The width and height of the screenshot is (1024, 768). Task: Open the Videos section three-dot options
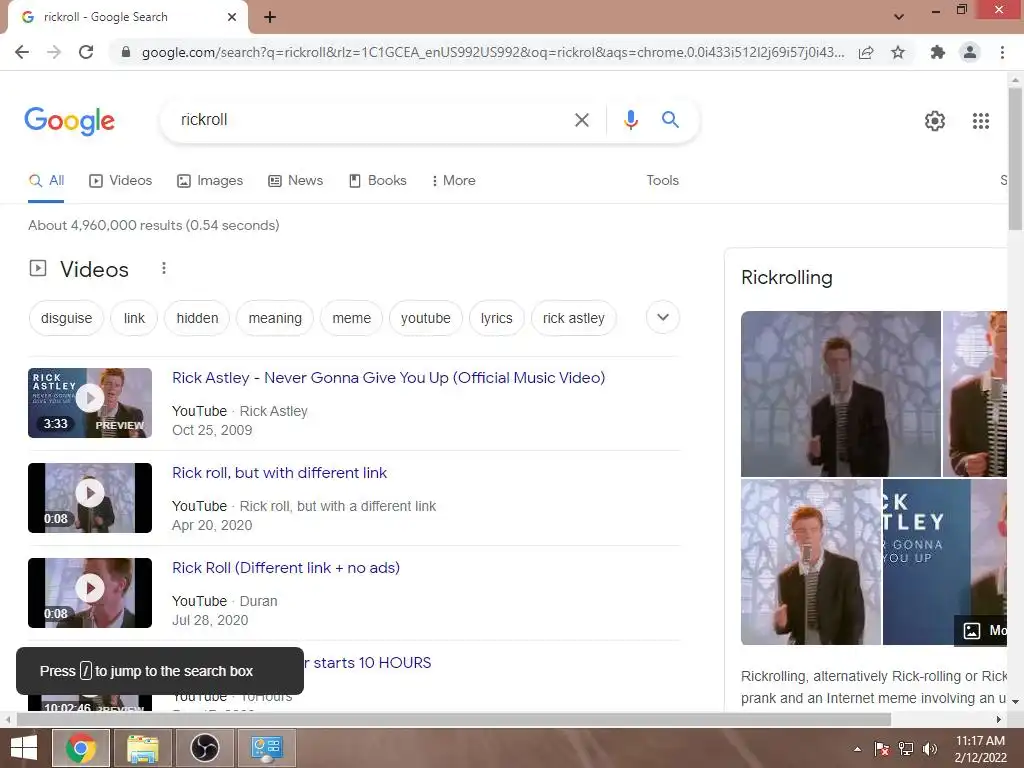(x=164, y=268)
